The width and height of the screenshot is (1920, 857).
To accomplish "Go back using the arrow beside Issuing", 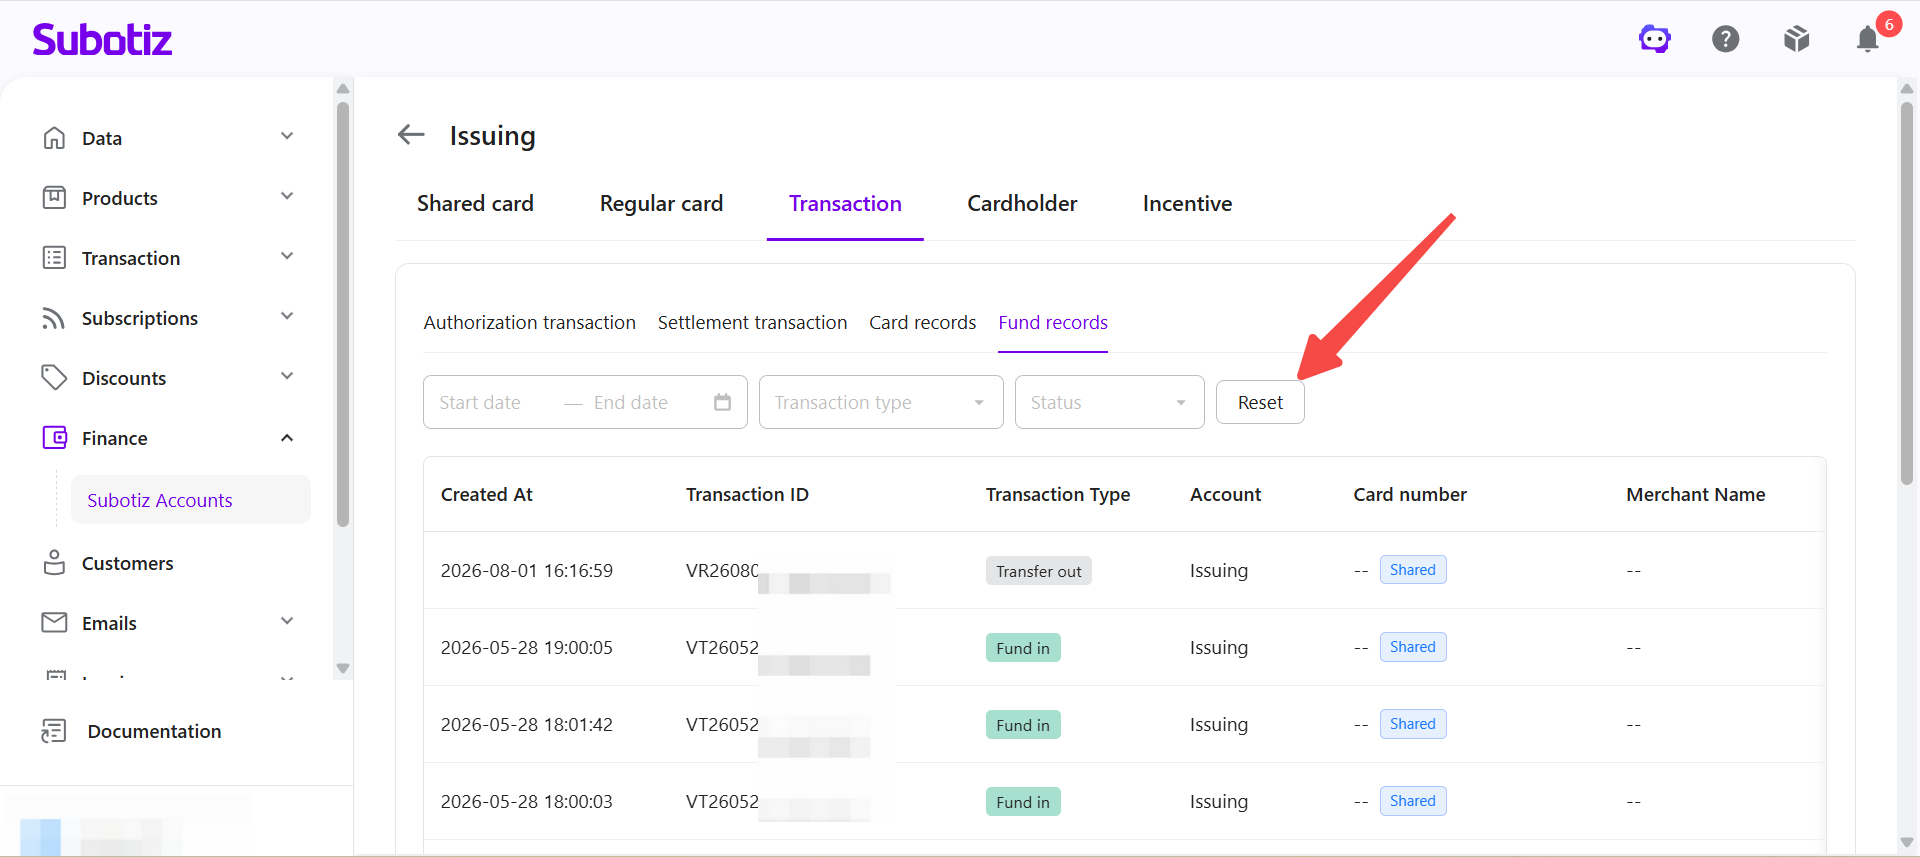I will pyautogui.click(x=411, y=134).
